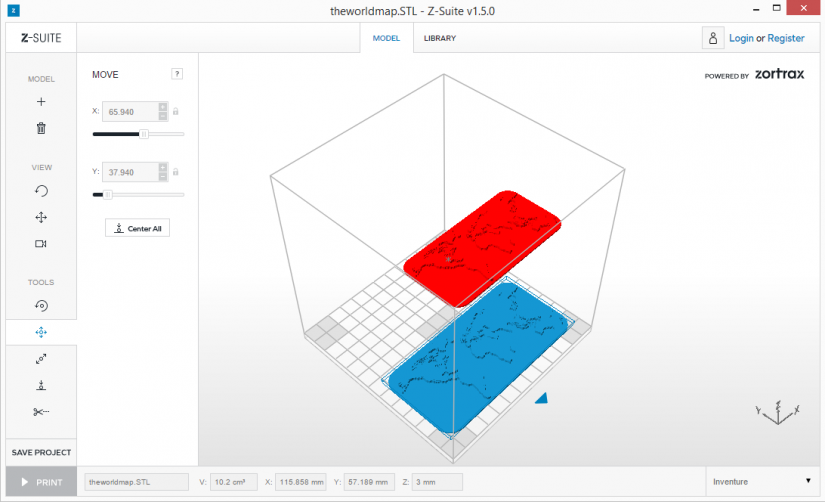Click the Y position slider handle
Image resolution: width=825 pixels, height=502 pixels.
108,195
